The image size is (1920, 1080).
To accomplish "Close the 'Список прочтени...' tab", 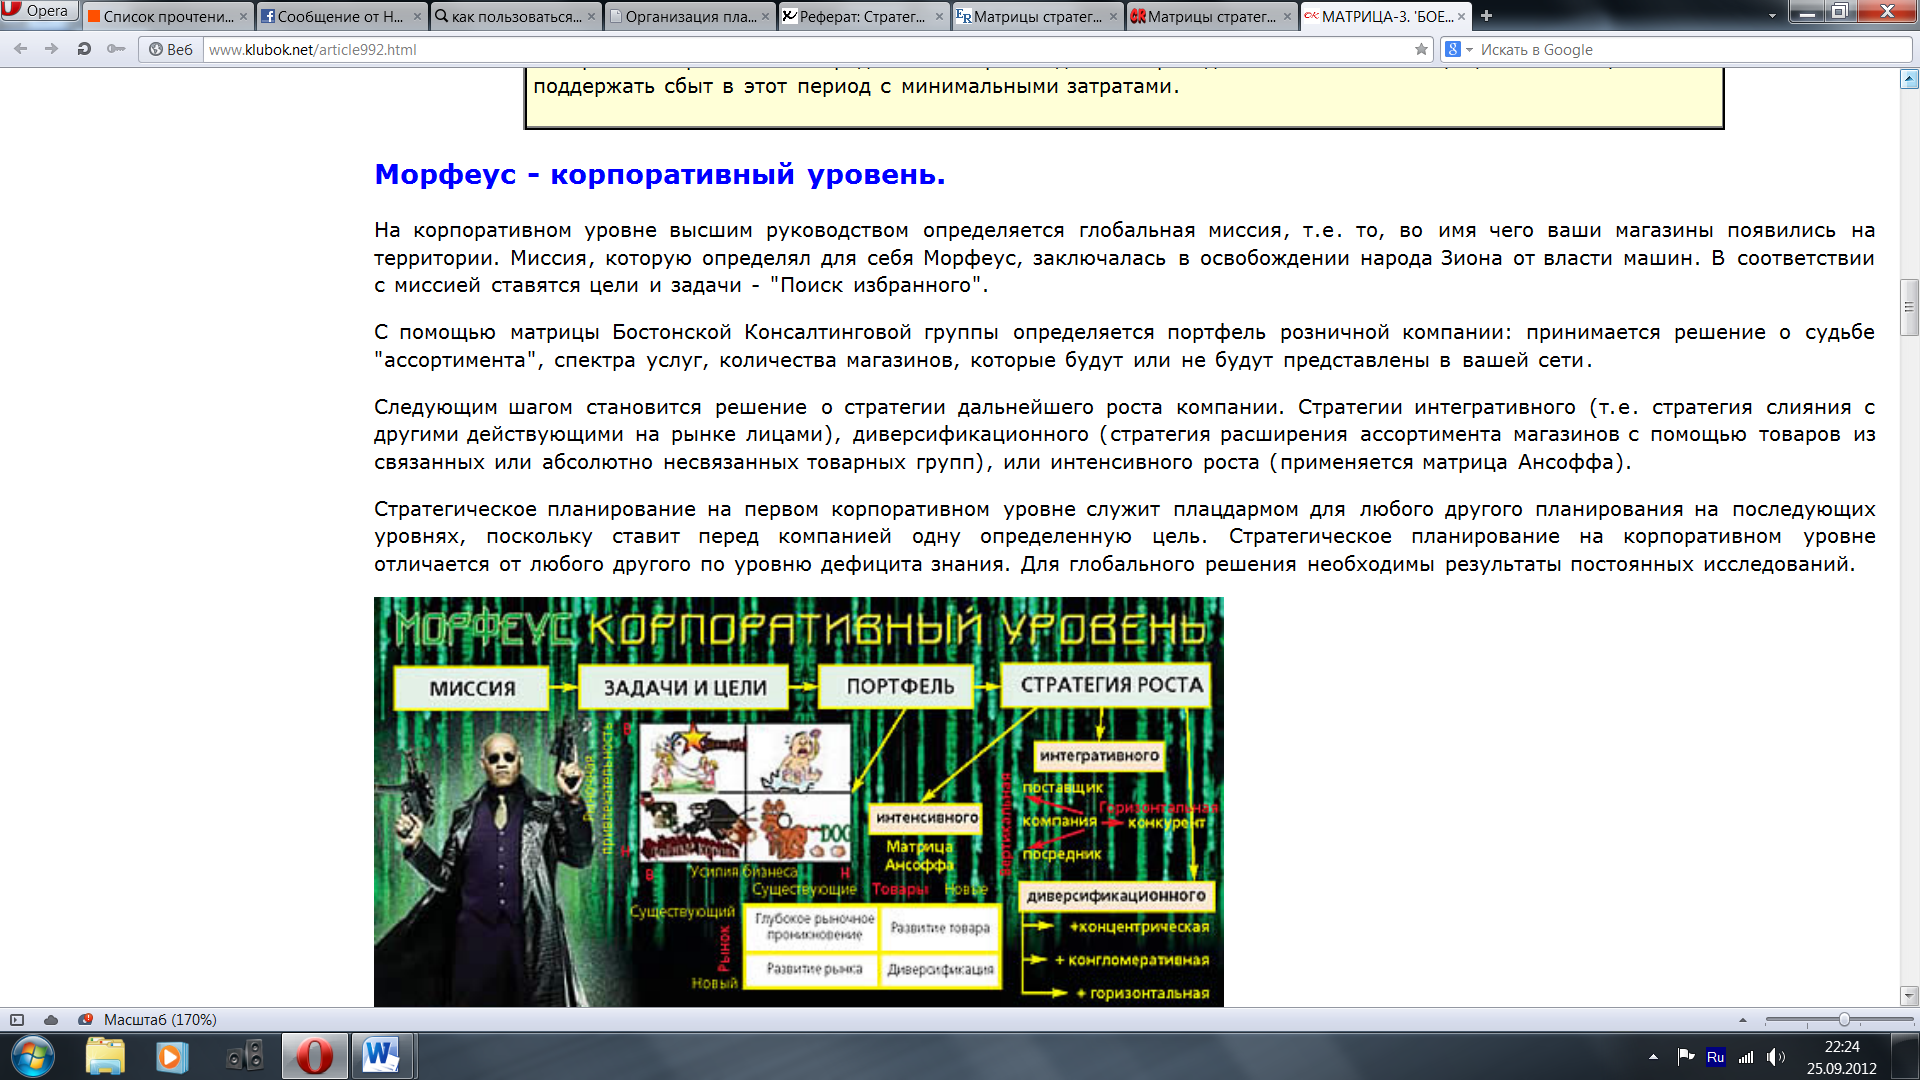I will 243,16.
